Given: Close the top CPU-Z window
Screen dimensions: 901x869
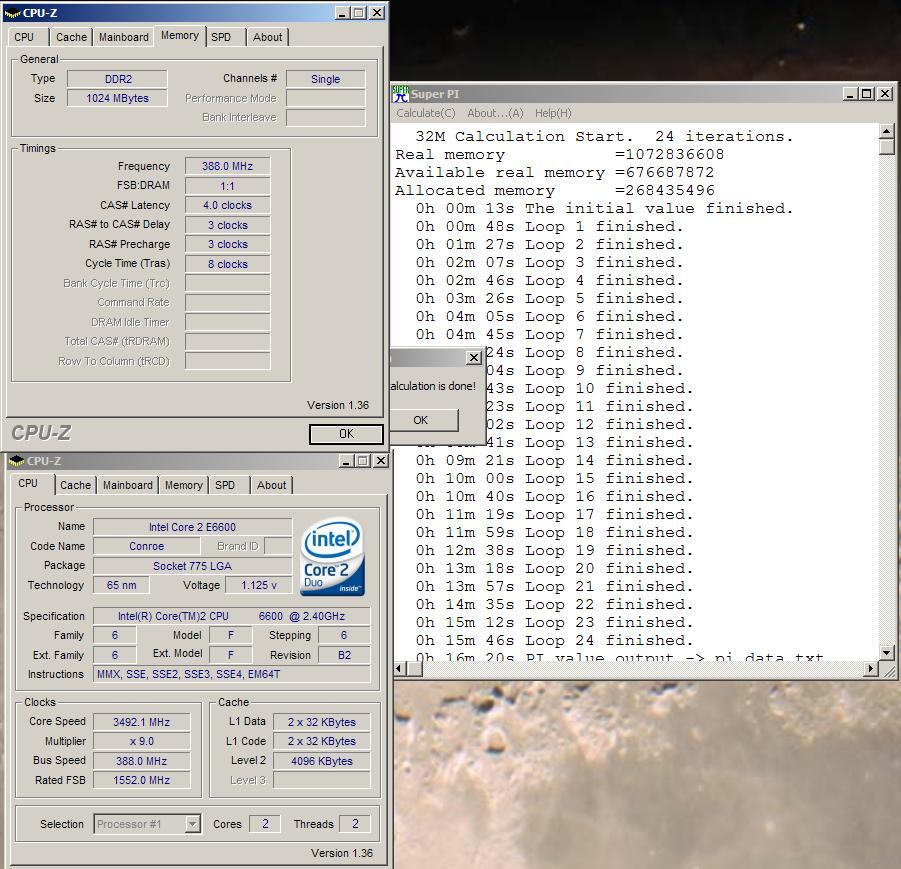Looking at the screenshot, I should click(377, 13).
